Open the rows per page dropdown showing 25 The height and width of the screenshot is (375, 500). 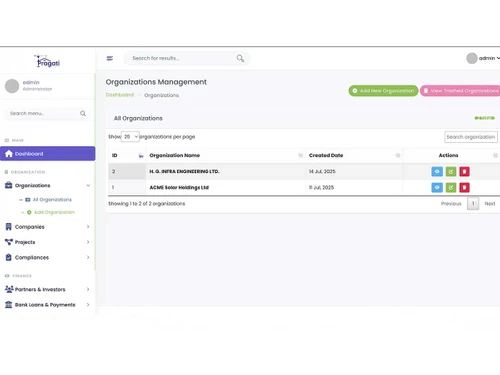[x=130, y=137]
